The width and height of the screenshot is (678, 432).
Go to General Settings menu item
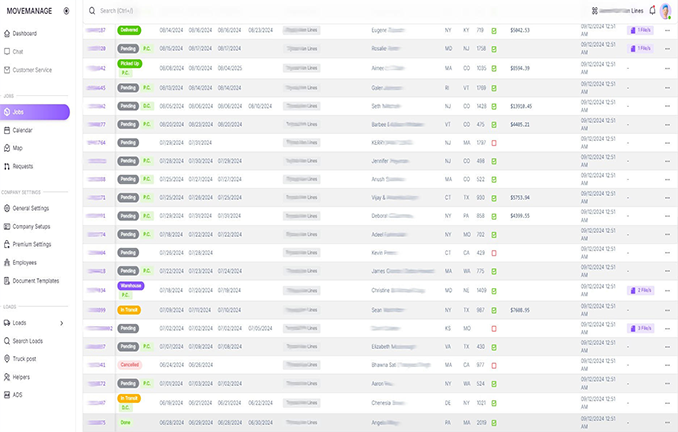pos(31,208)
